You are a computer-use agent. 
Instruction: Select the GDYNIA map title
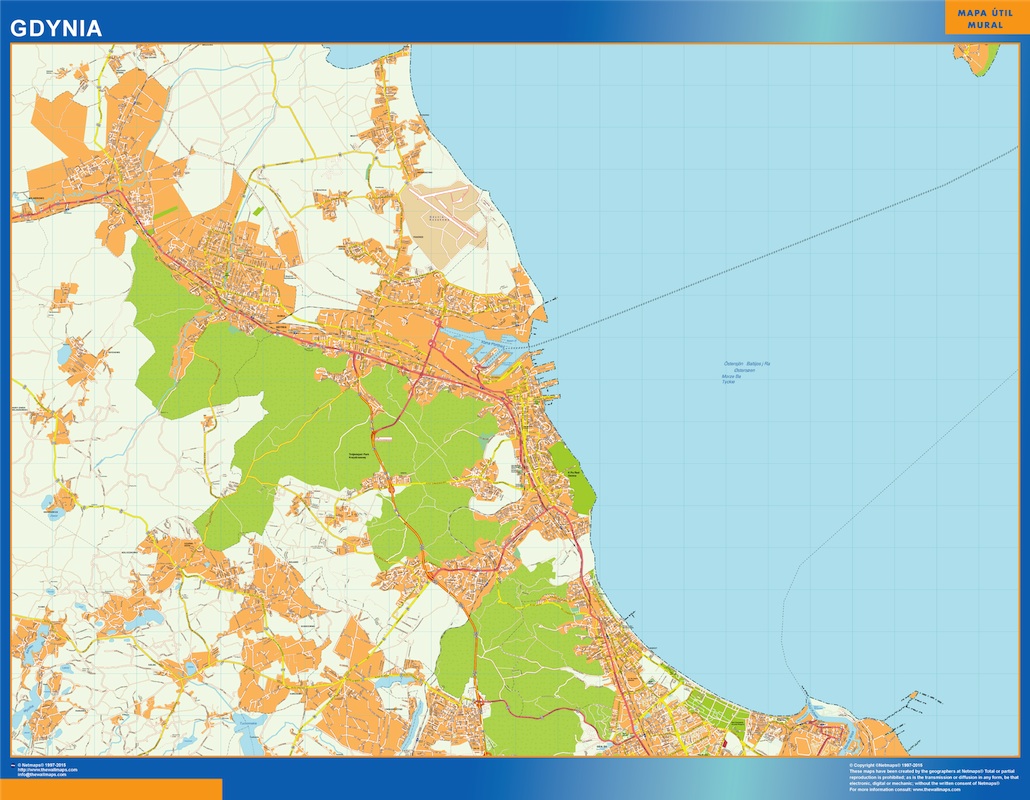[55, 27]
